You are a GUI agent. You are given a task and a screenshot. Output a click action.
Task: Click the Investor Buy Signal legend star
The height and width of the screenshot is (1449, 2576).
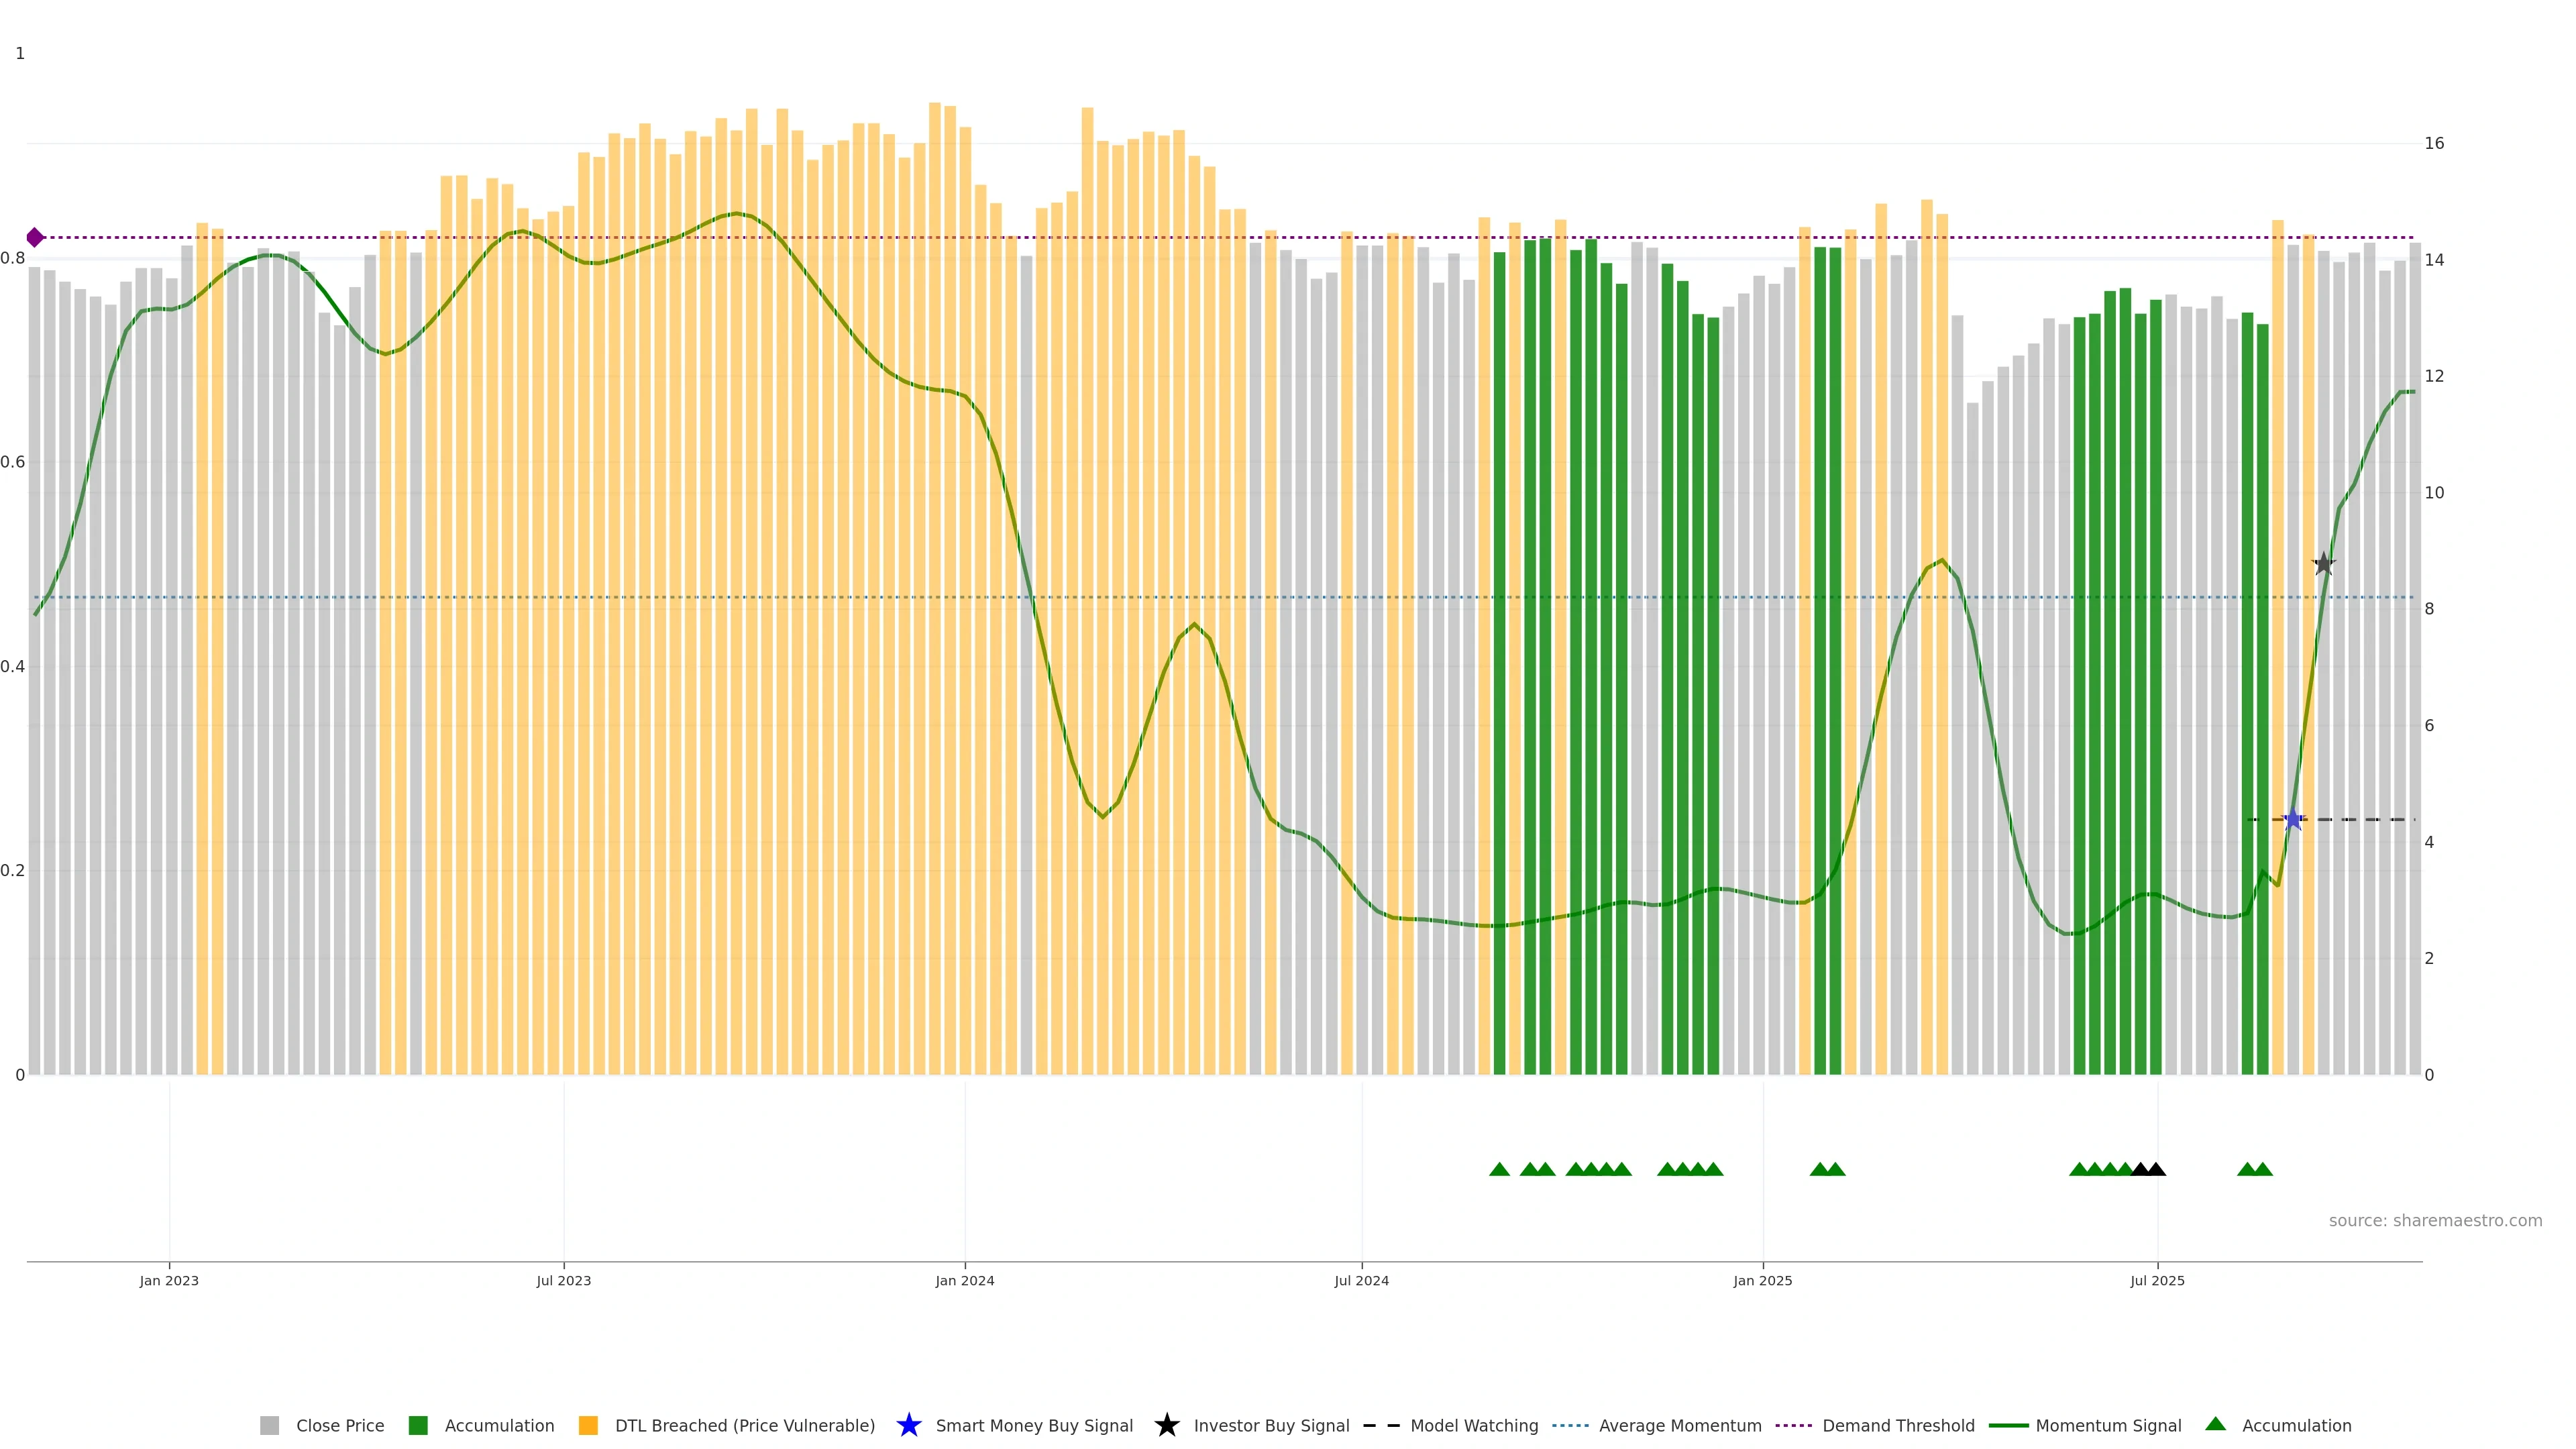click(x=1166, y=1425)
